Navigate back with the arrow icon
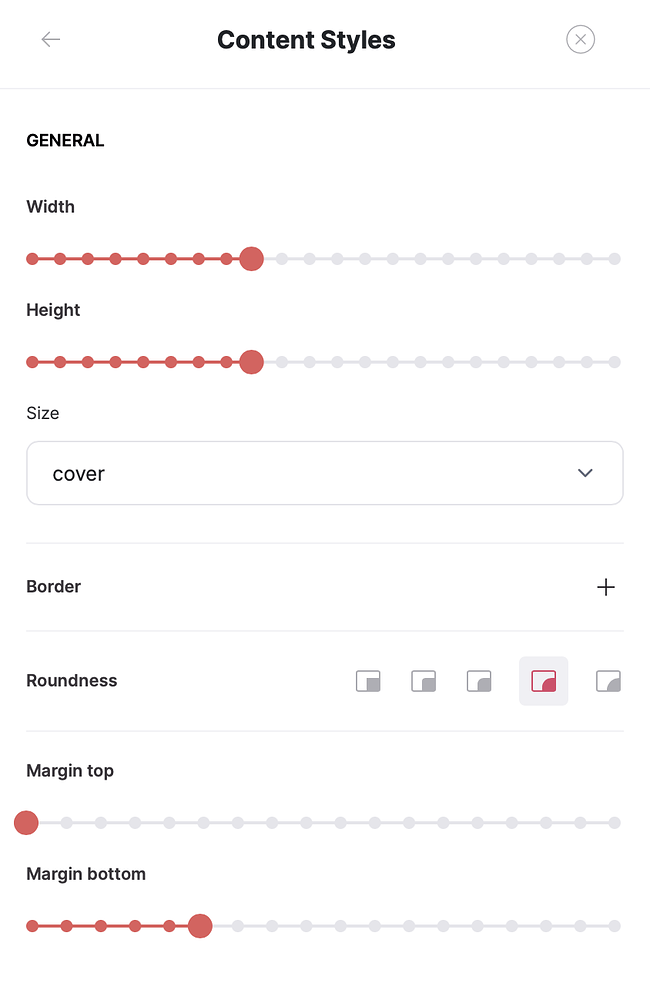Screen dimensions: 650x1000 coord(50,39)
